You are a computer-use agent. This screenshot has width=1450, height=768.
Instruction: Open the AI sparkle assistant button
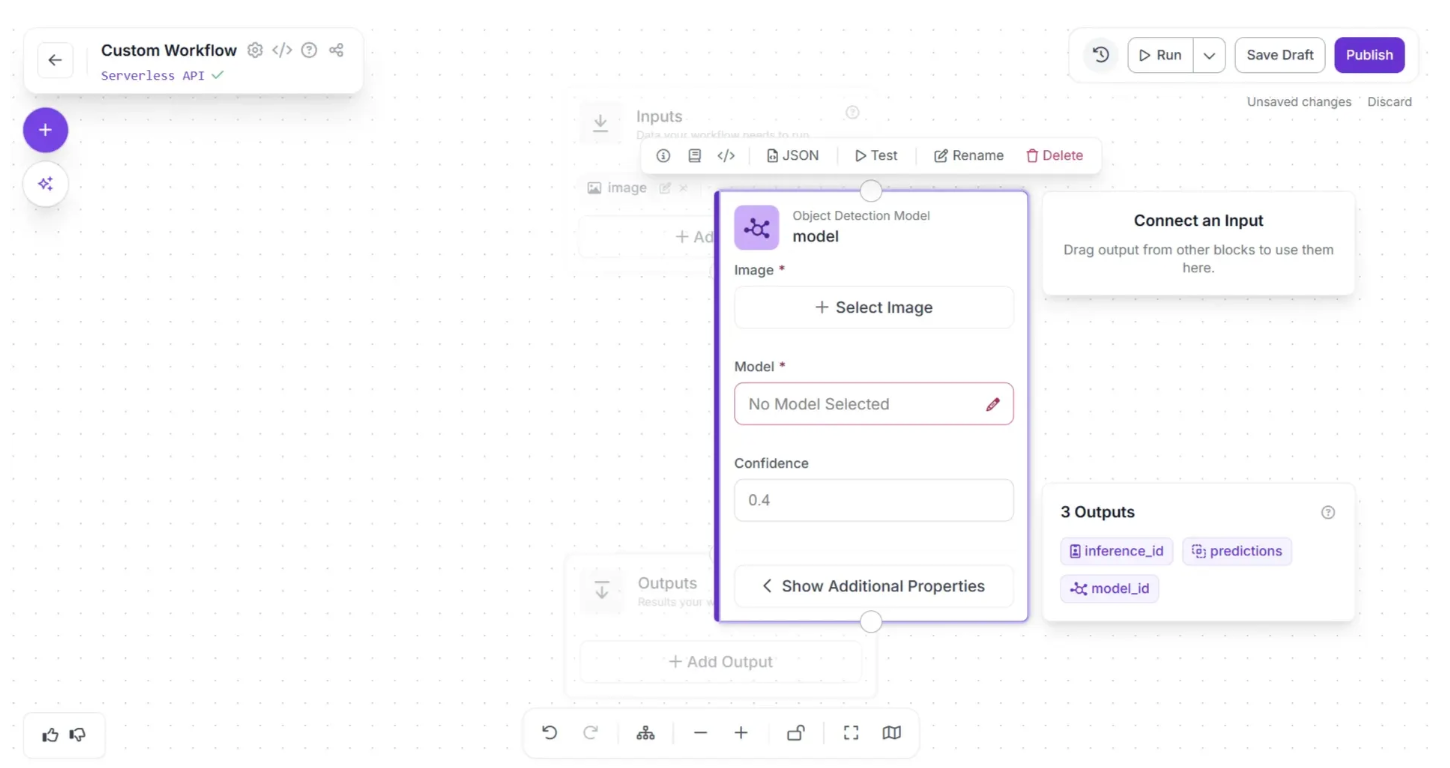tap(45, 184)
